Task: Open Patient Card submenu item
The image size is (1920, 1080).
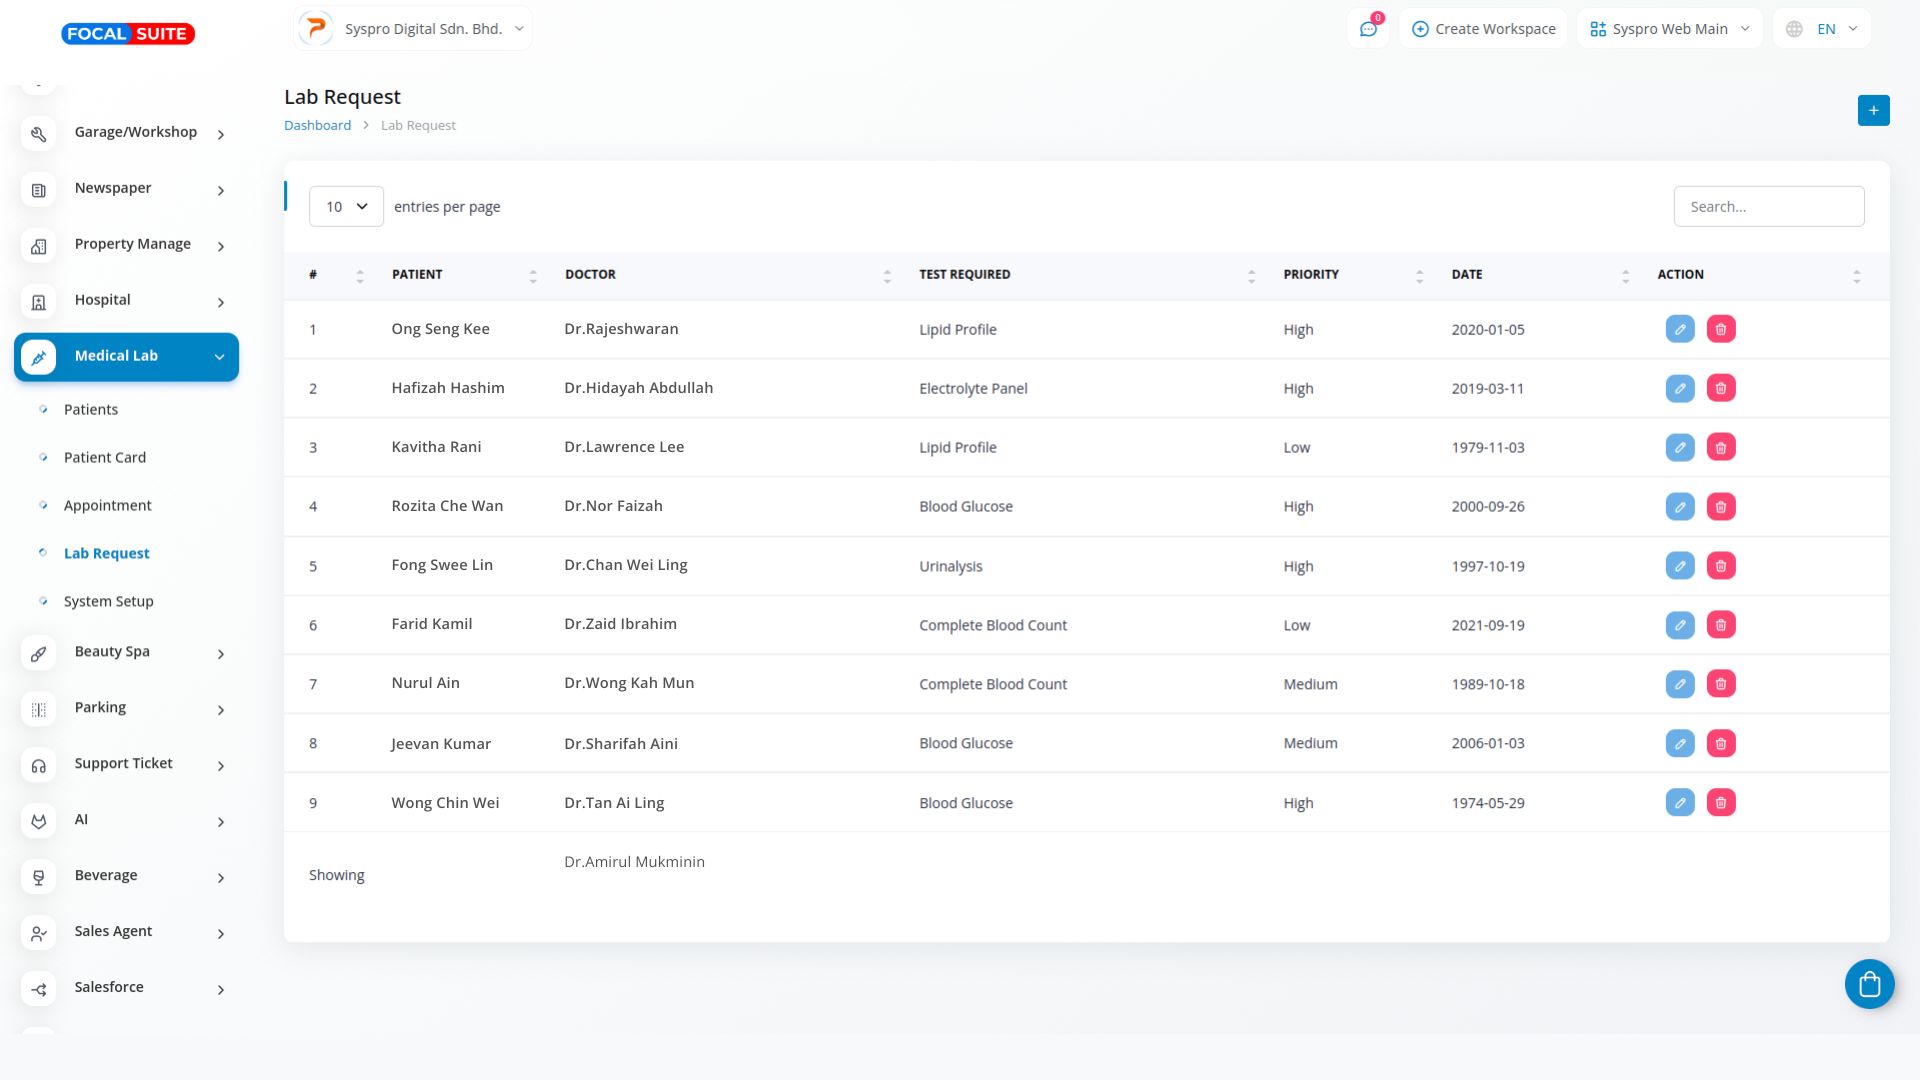Action: pos(105,458)
